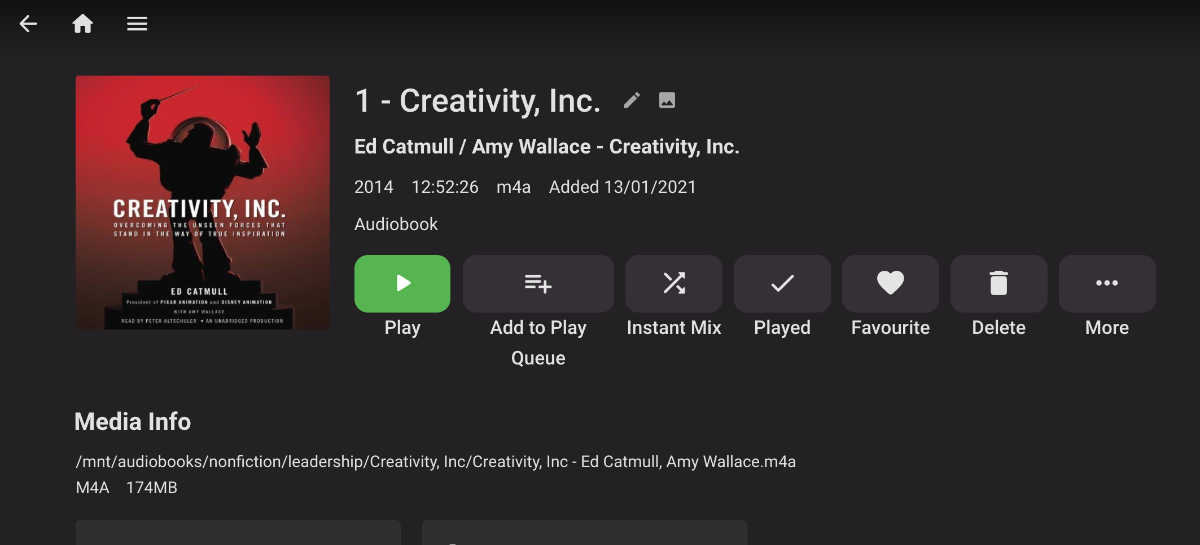Open the hamburger navigation menu
The height and width of the screenshot is (545, 1200).
tap(137, 24)
